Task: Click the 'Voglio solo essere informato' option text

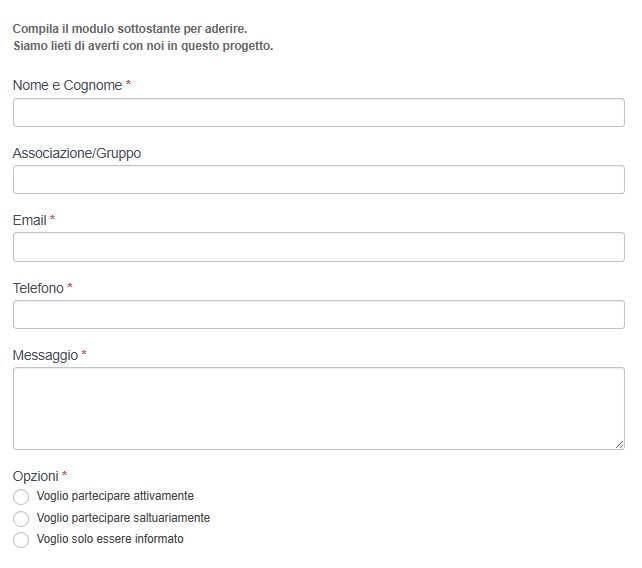Action: pos(110,539)
